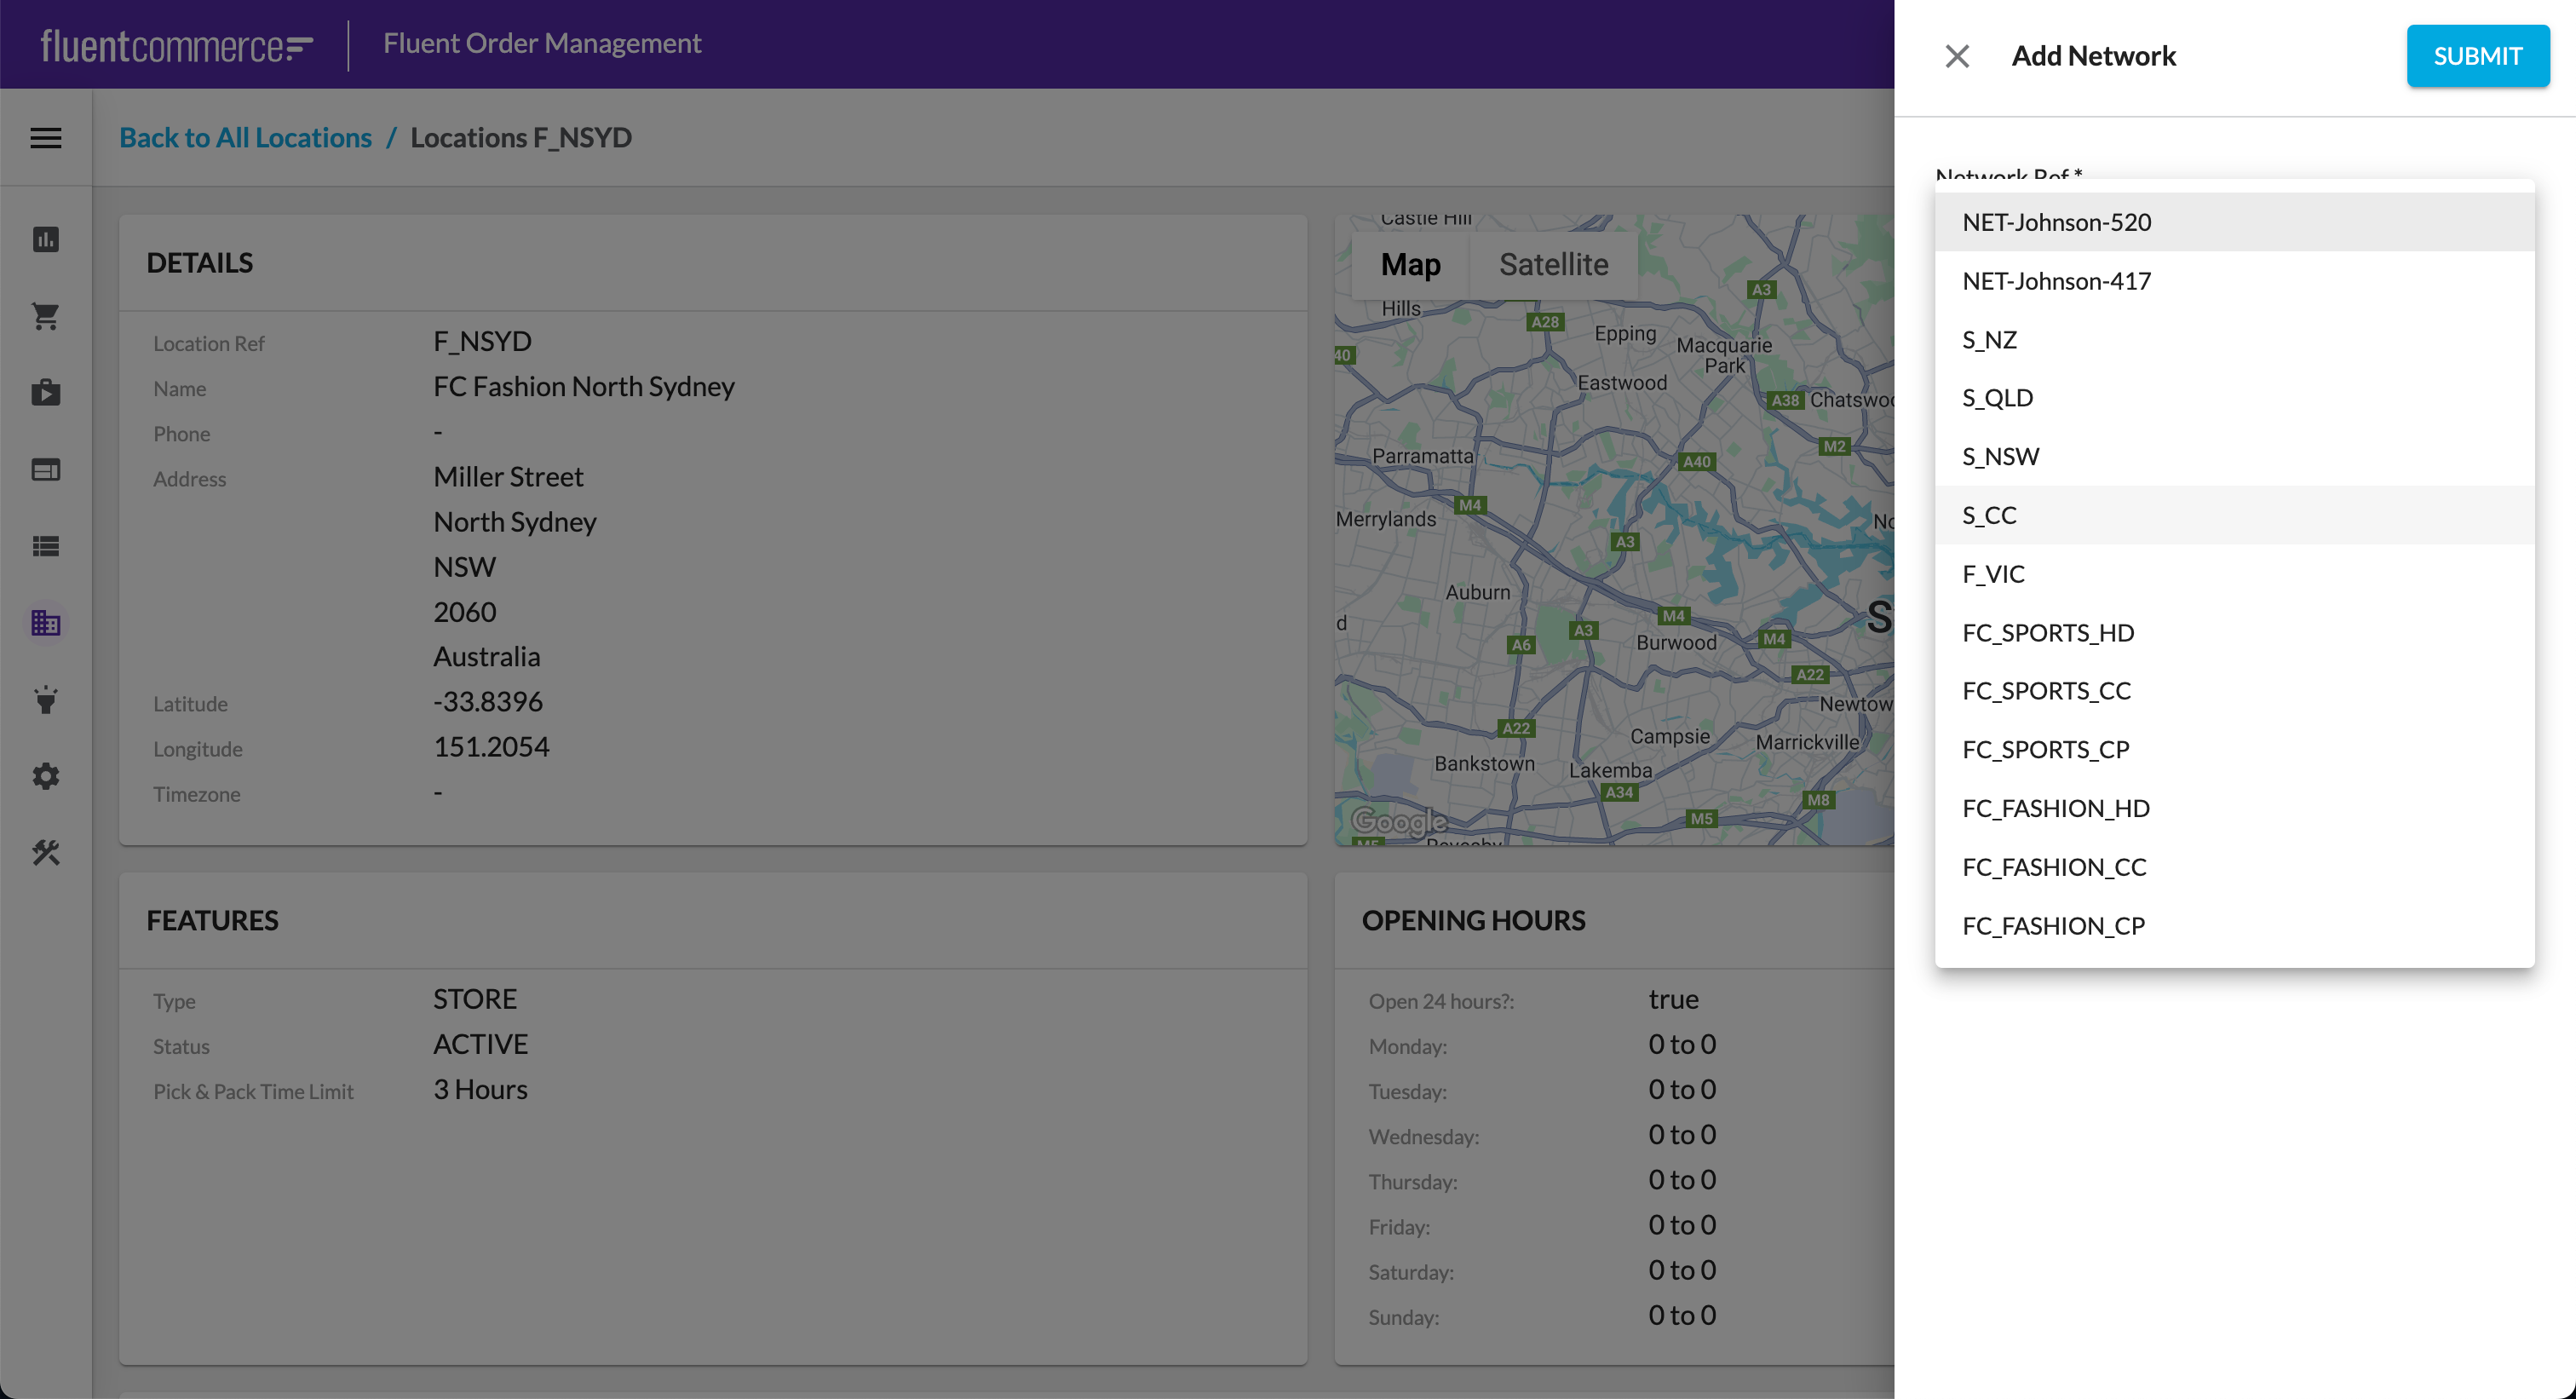Click the briefcase icon in sidebar
2576x1399 pixels.
point(46,392)
